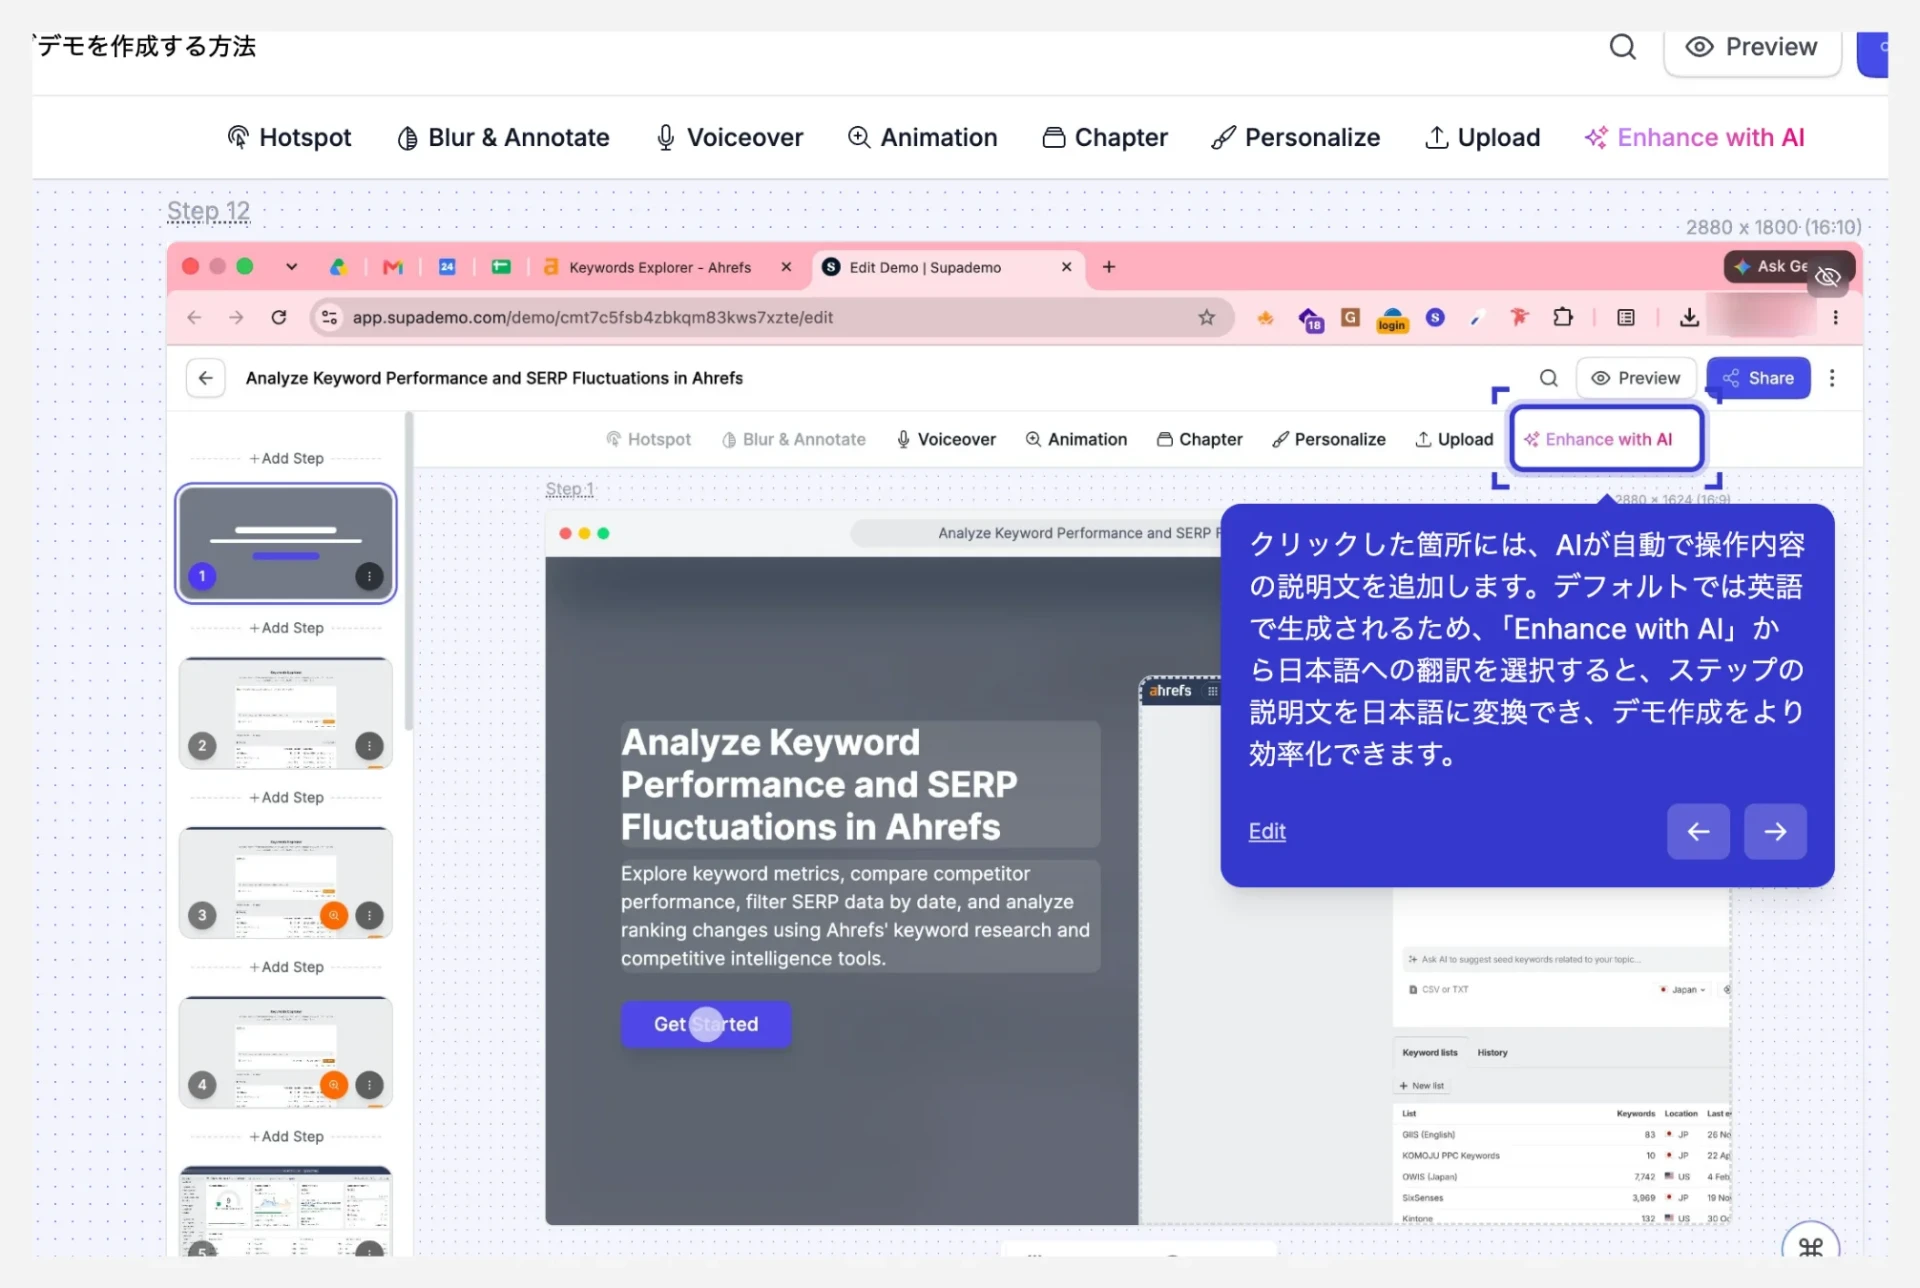Select inner Personalize toolbar item
This screenshot has height=1288, width=1920.
pyautogui.click(x=1328, y=439)
